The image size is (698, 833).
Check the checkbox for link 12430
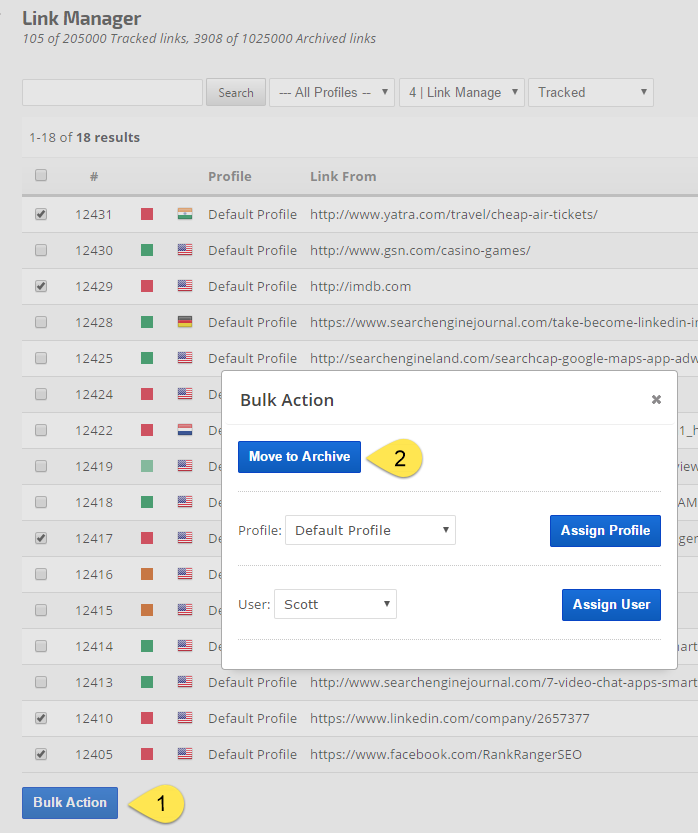click(41, 250)
